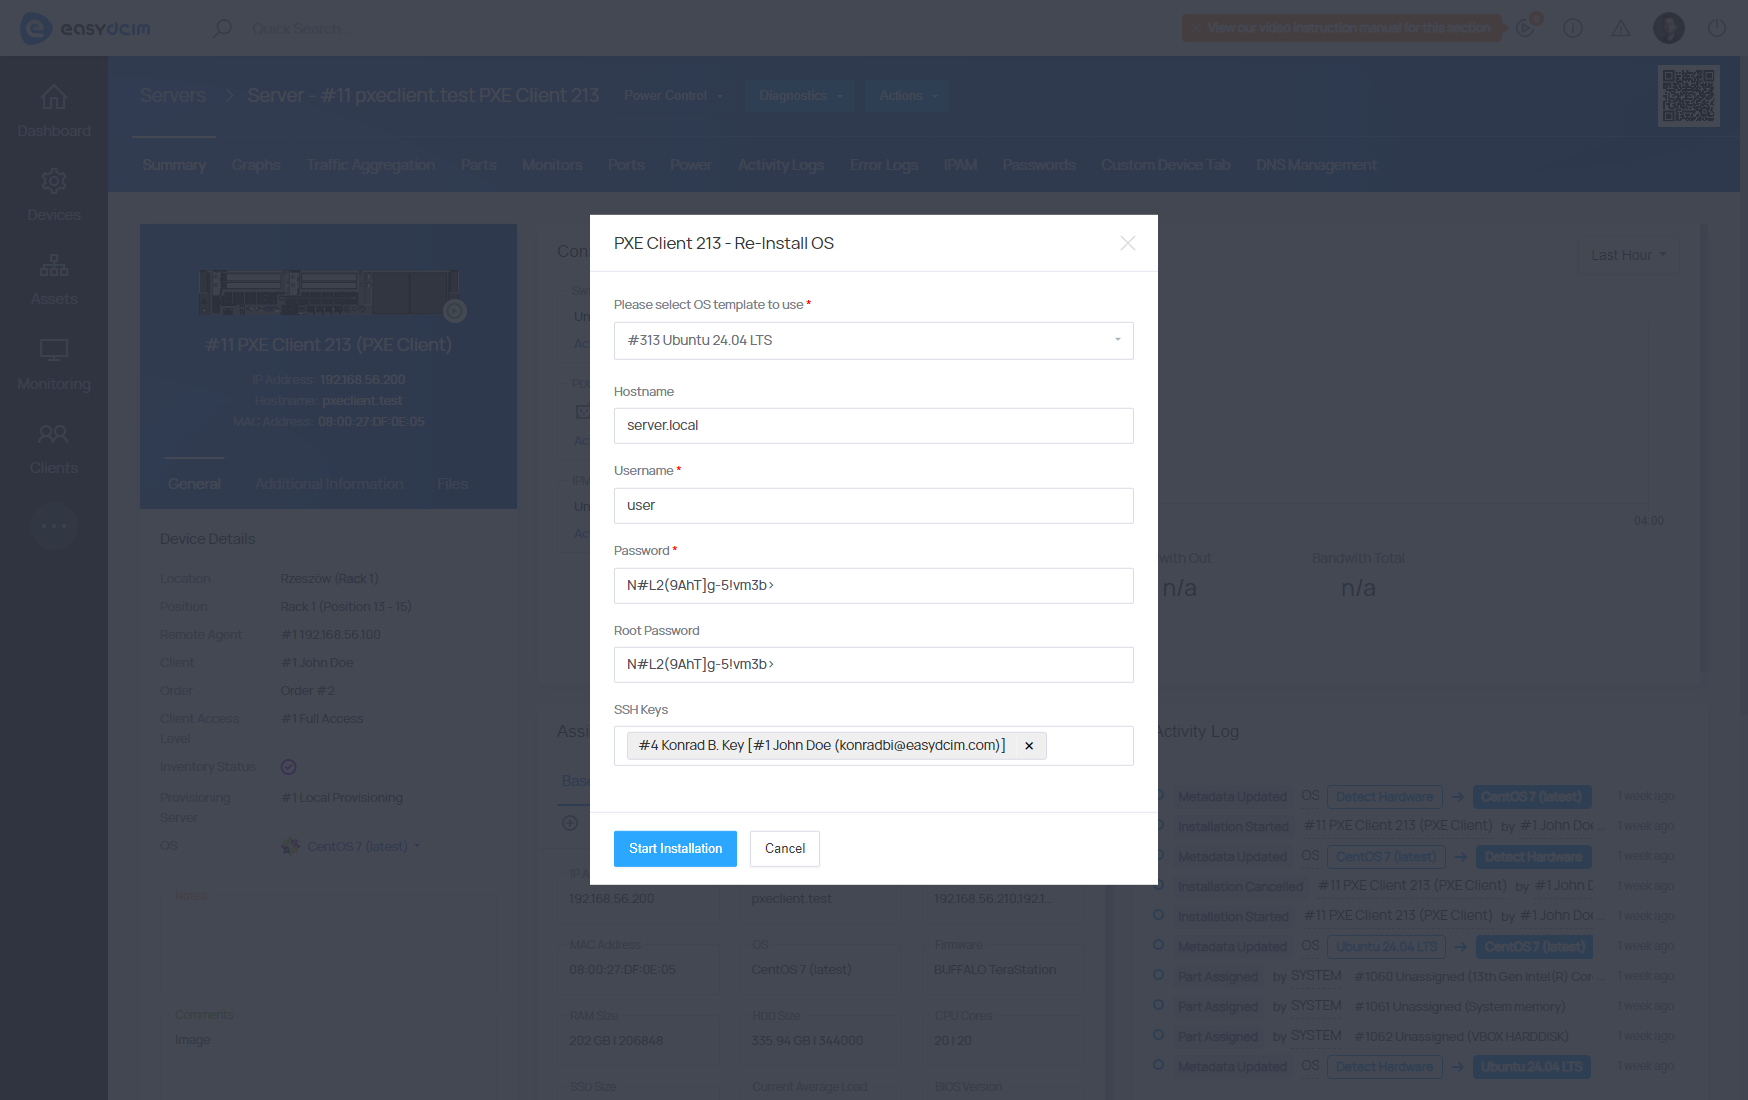The height and width of the screenshot is (1100, 1748).
Task: Click the QR code thumbnail
Action: [x=1689, y=96]
